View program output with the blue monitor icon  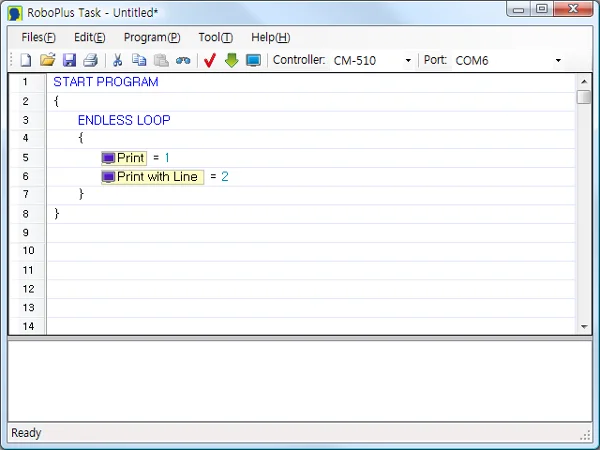pyautogui.click(x=253, y=60)
